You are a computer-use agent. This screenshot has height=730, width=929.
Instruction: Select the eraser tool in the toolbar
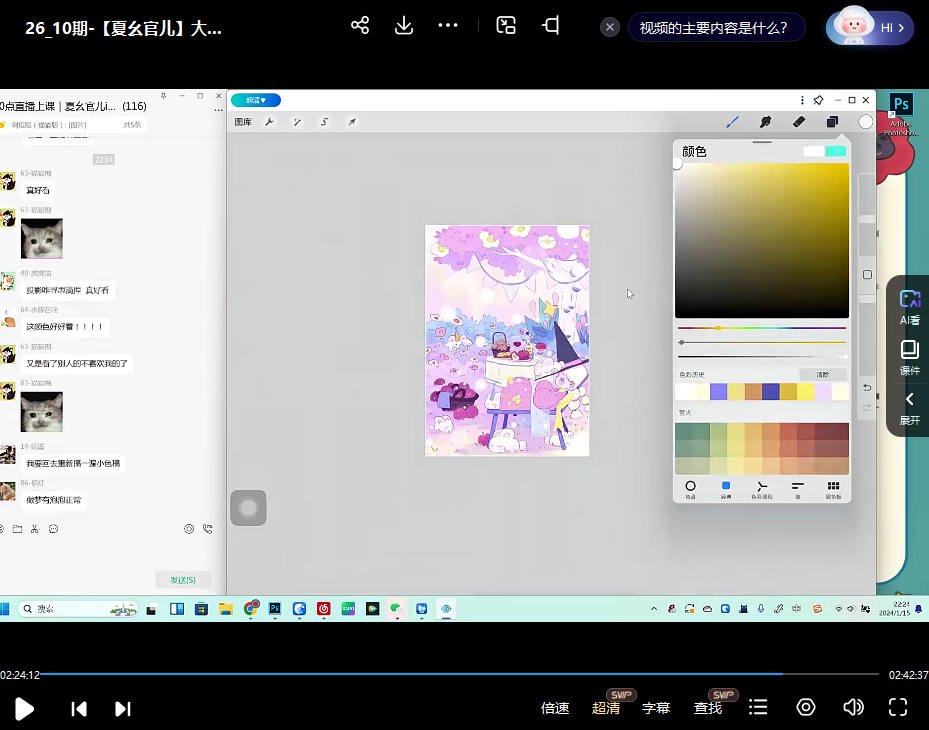click(798, 122)
